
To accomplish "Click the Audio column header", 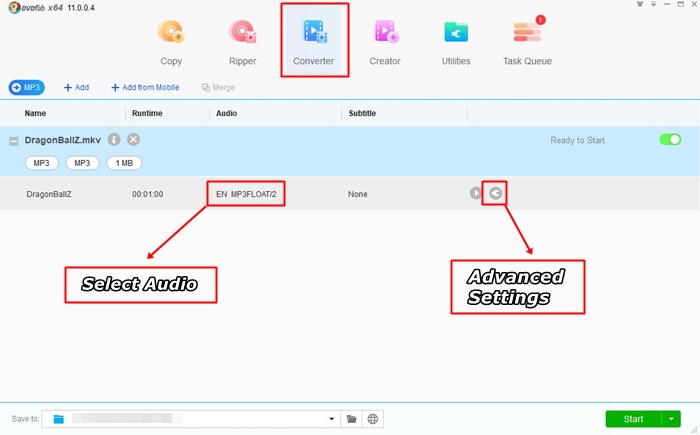I will click(x=226, y=113).
